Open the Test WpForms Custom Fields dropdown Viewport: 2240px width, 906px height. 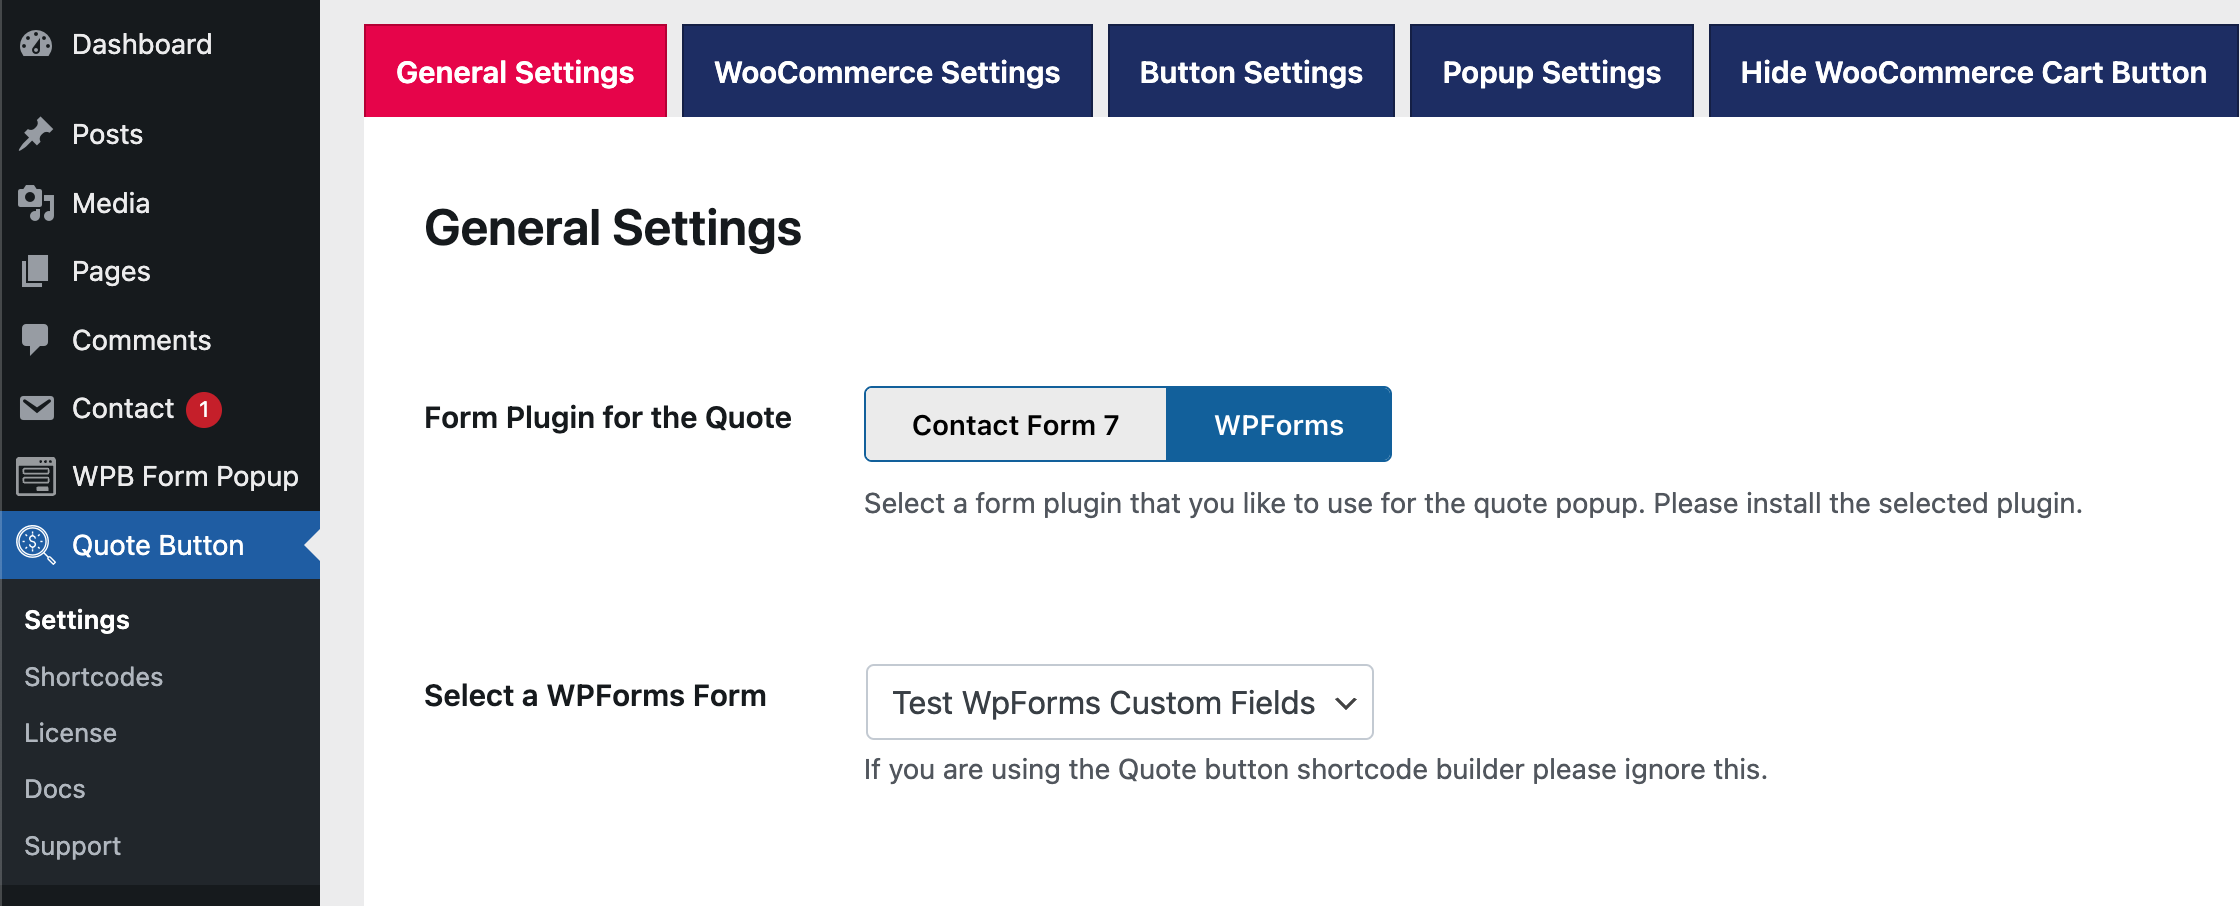pos(1119,702)
